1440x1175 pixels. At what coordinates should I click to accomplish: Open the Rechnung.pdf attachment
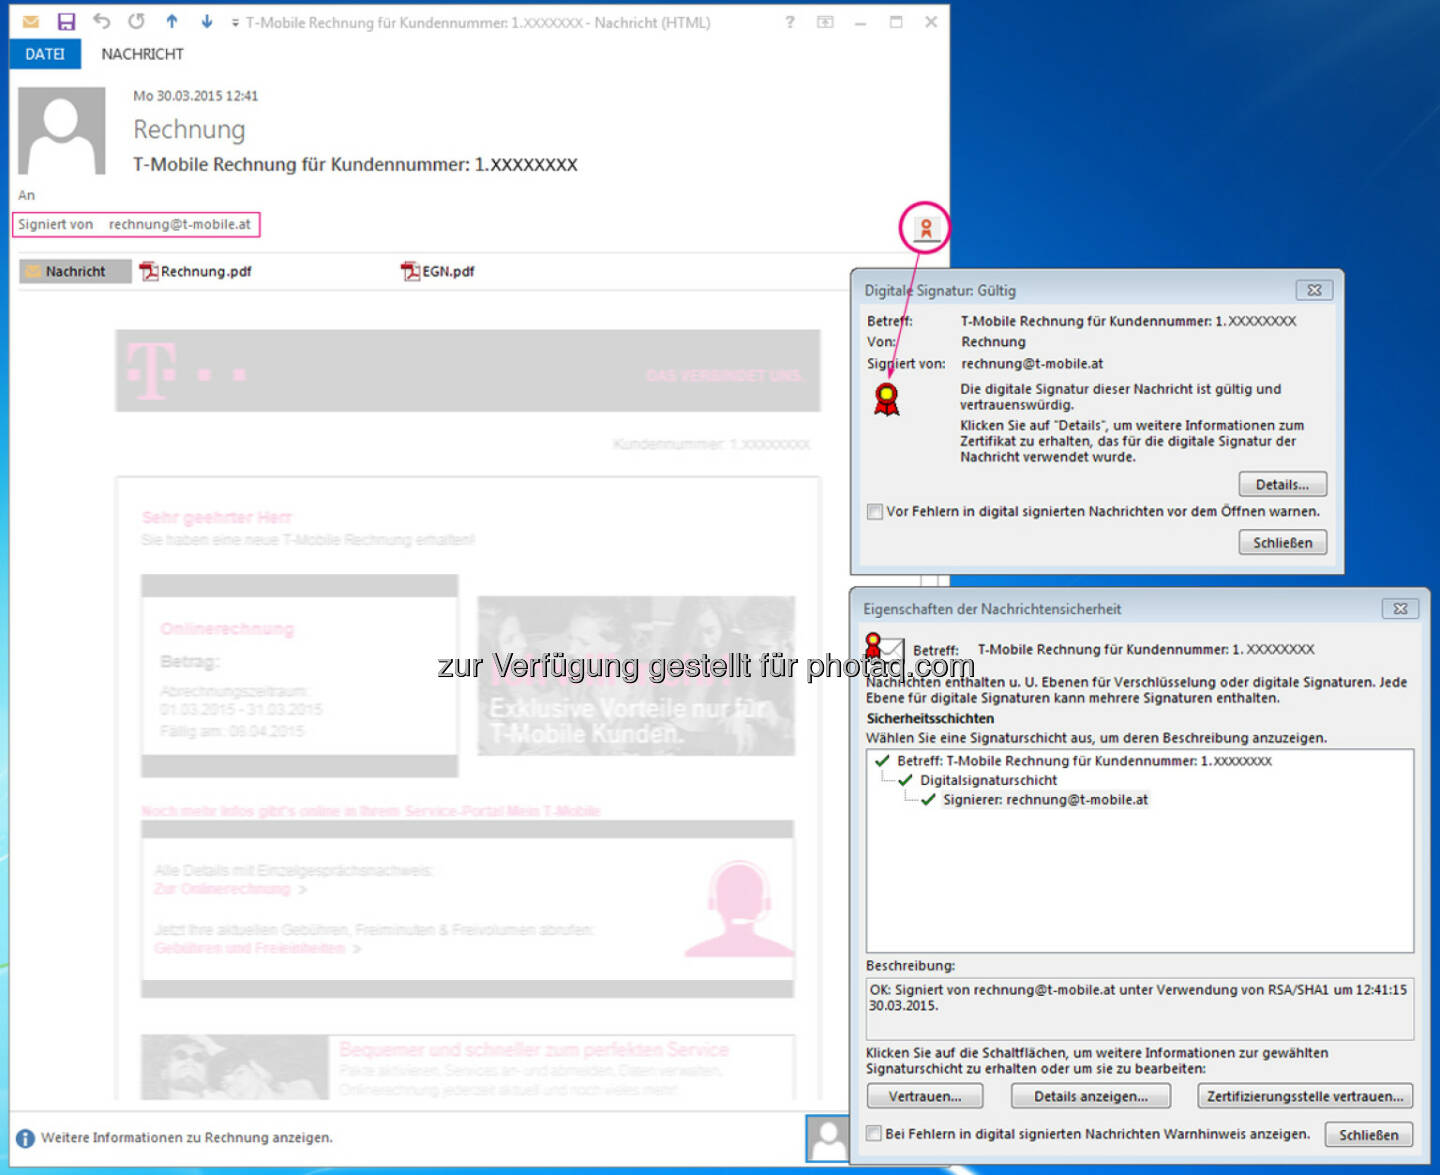click(196, 271)
